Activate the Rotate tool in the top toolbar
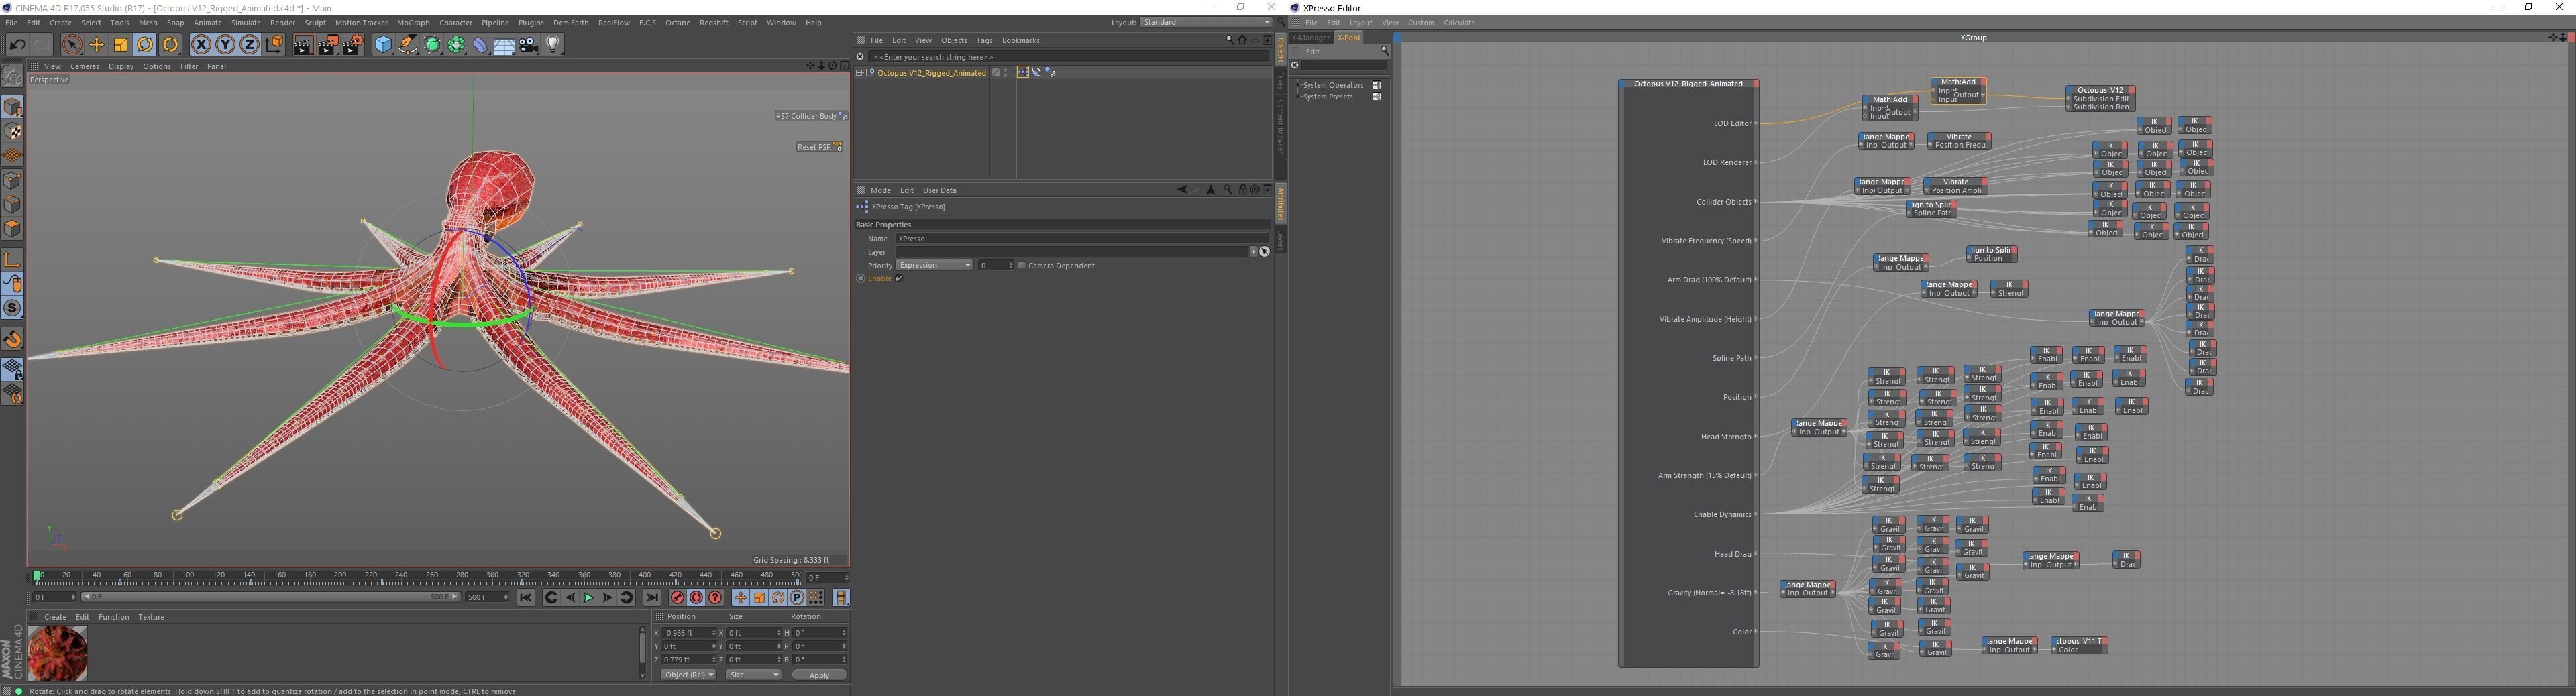Screen dimensions: 2576x696 pyautogui.click(x=145, y=44)
